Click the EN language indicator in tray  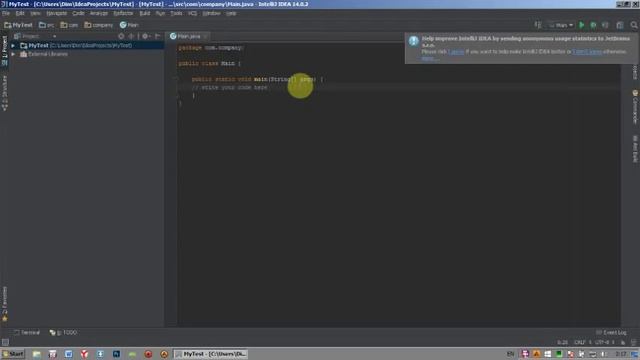click(x=510, y=354)
